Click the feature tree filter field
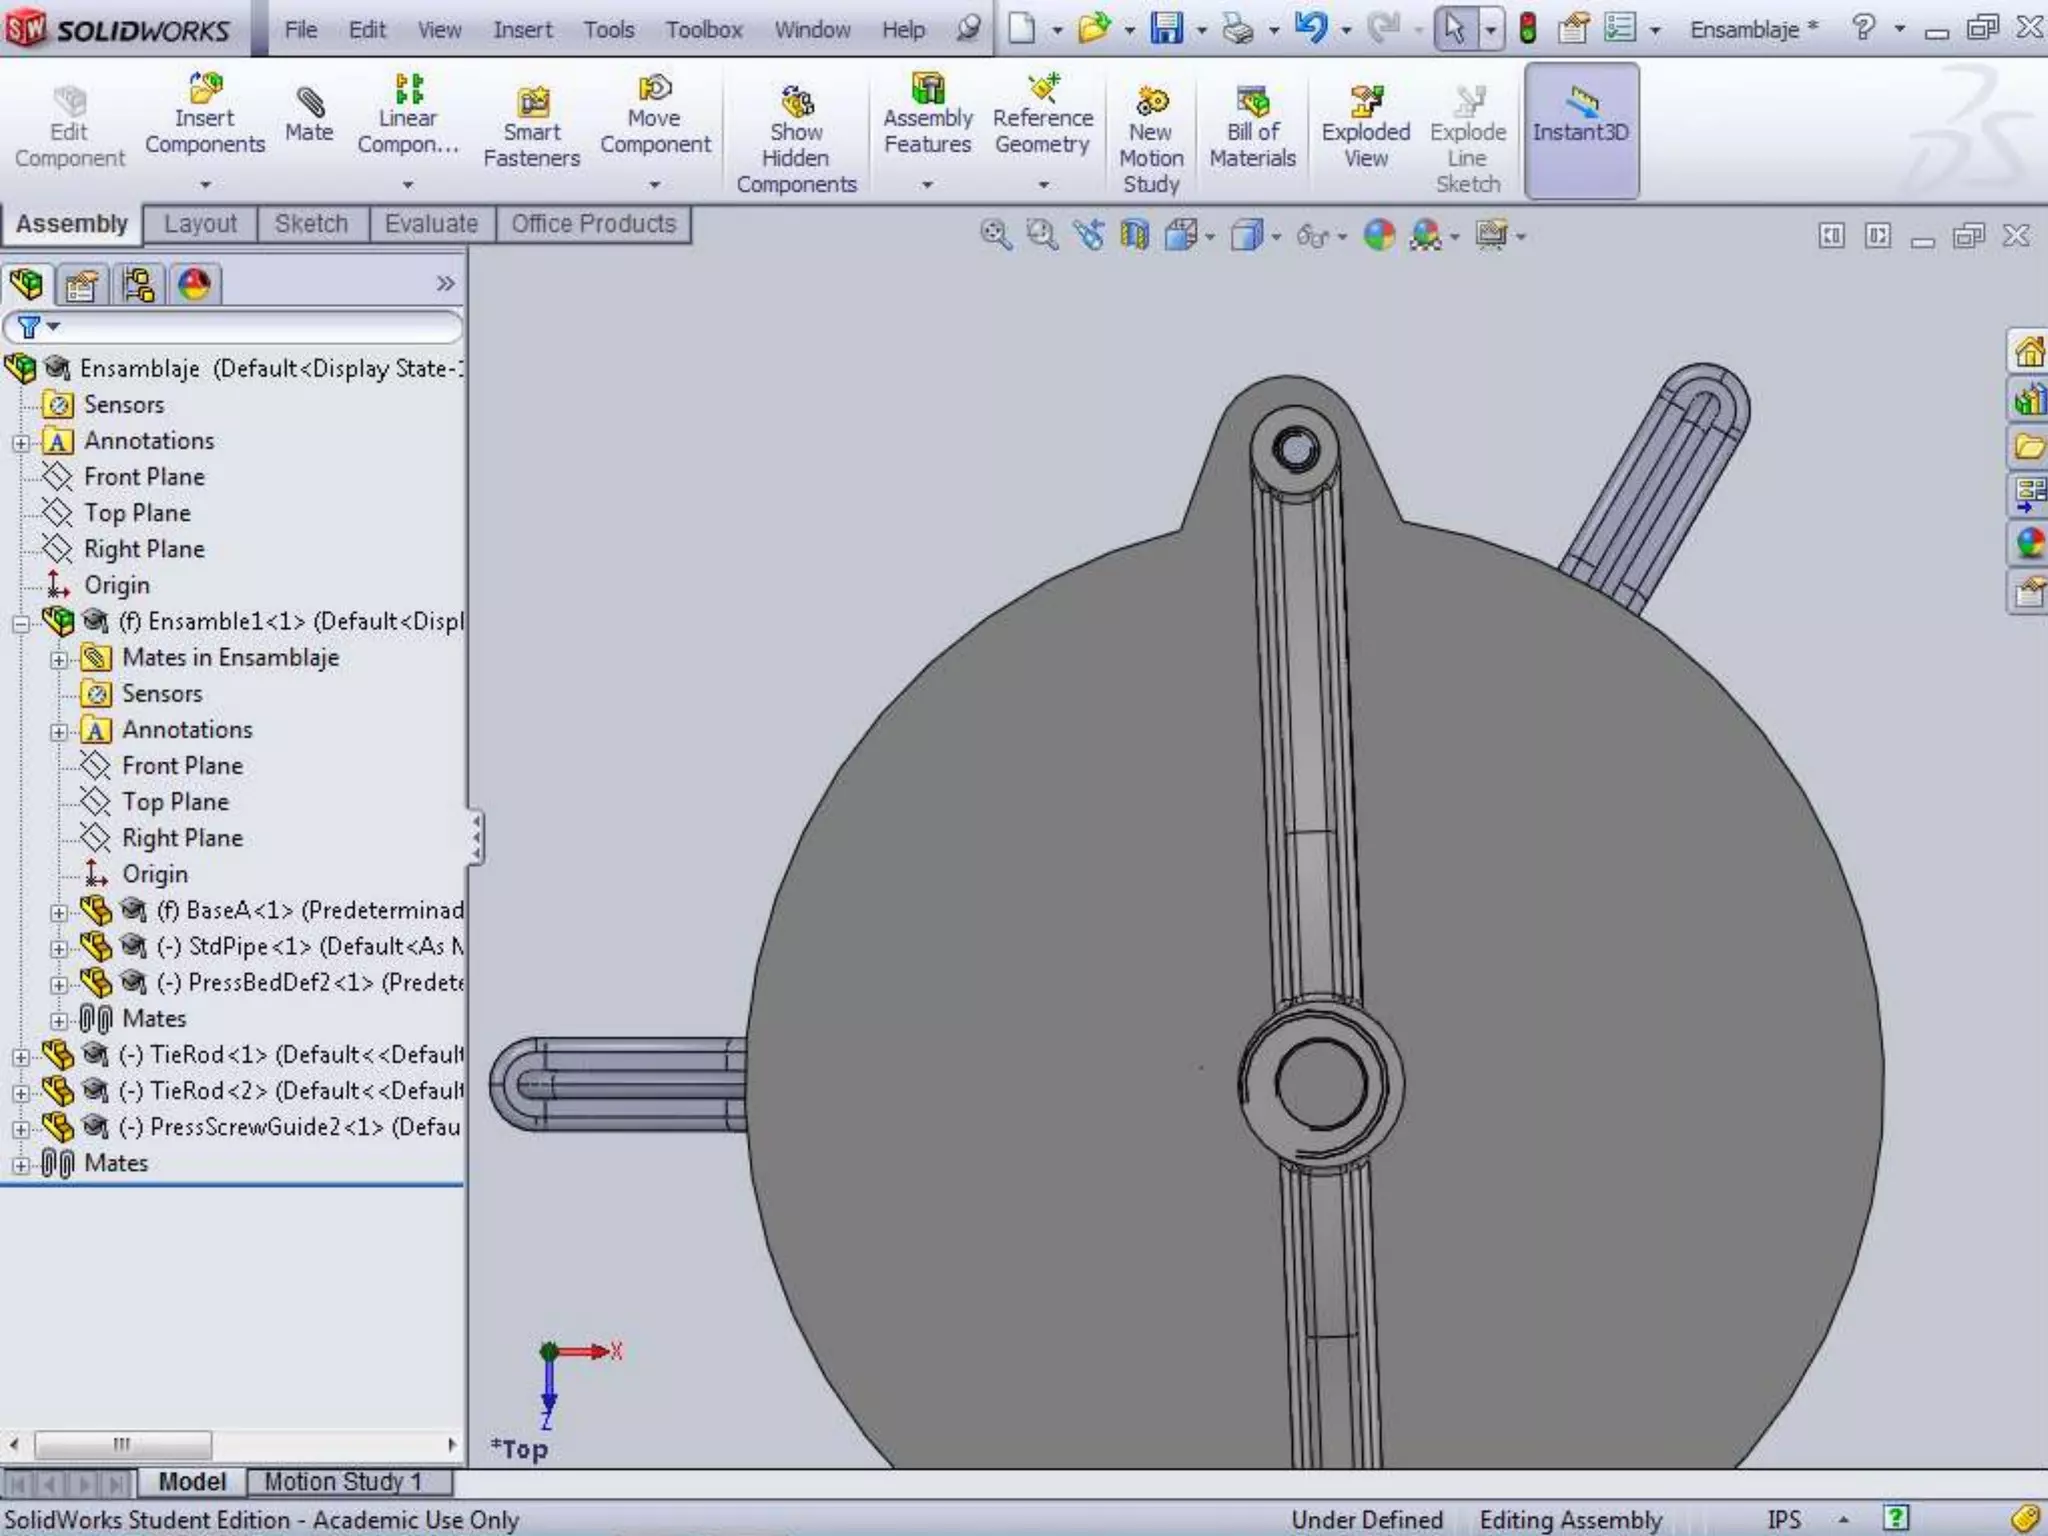This screenshot has height=1536, width=2048. point(250,327)
